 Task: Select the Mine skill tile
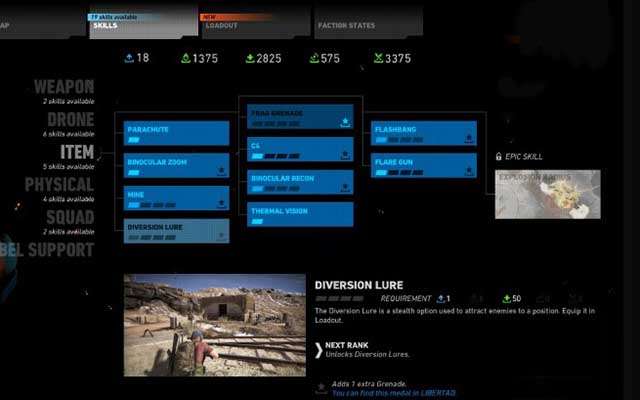[x=176, y=198]
